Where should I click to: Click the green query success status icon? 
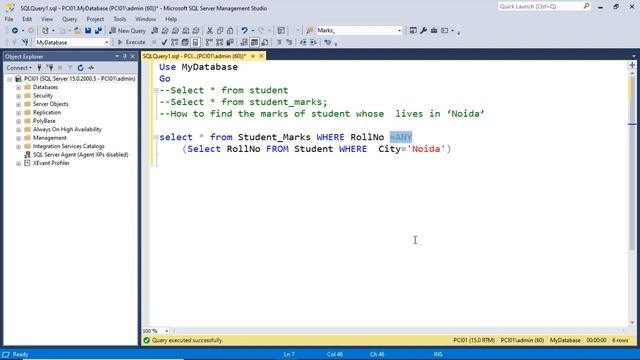[x=147, y=340]
